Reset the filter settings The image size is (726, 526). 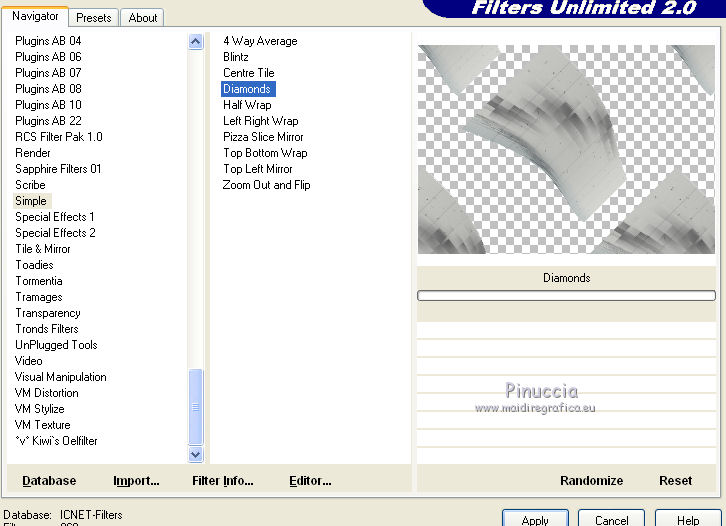676,481
